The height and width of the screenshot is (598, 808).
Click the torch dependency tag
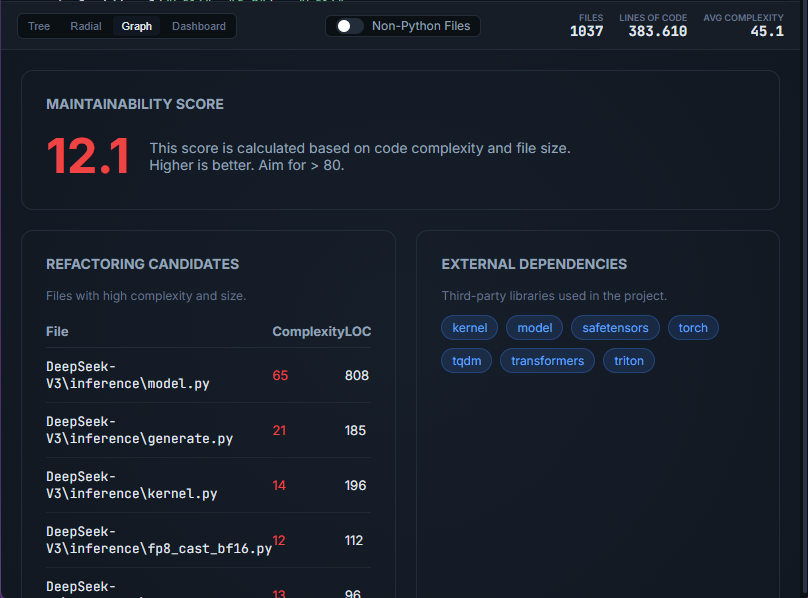693,328
